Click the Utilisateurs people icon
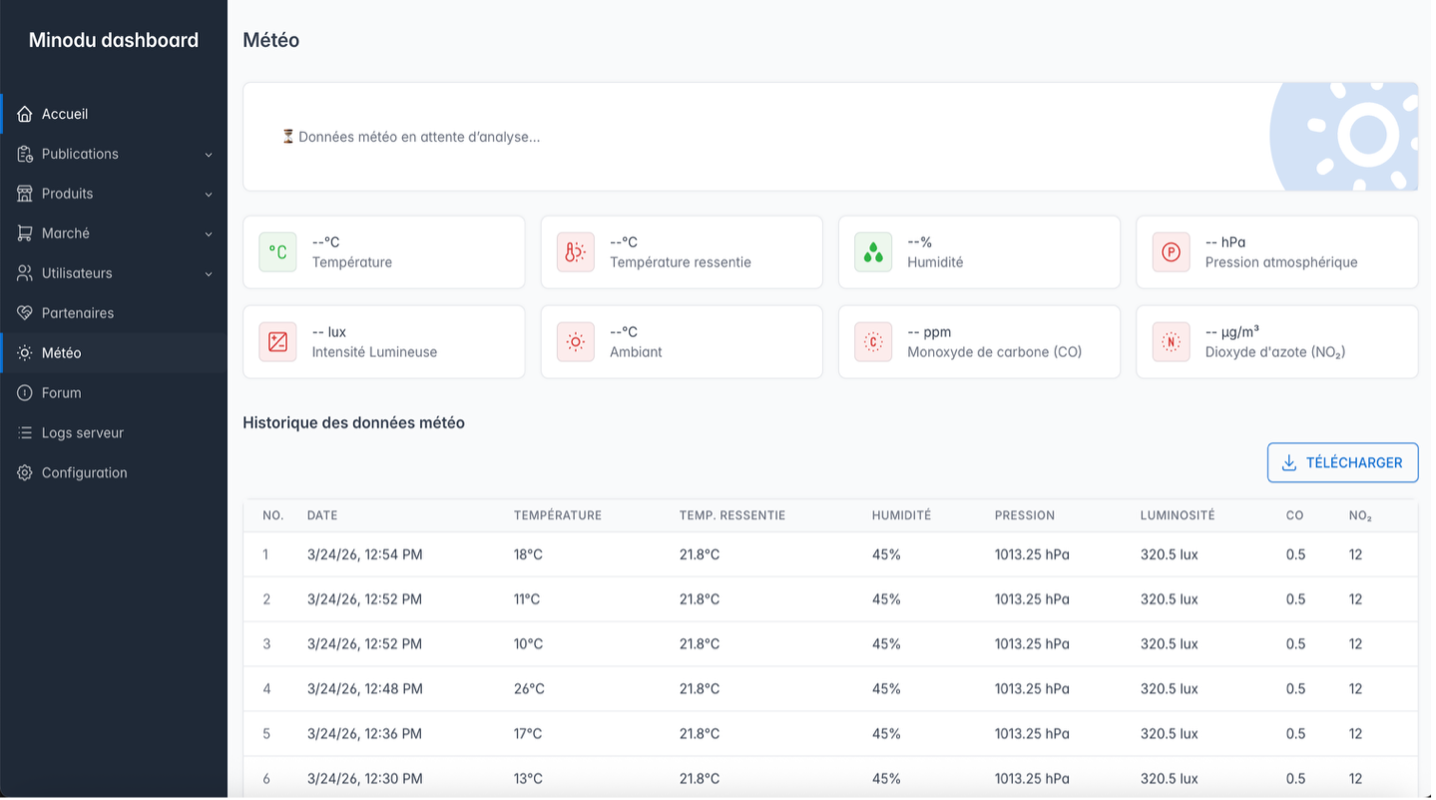This screenshot has width=1436, height=800. pos(25,273)
